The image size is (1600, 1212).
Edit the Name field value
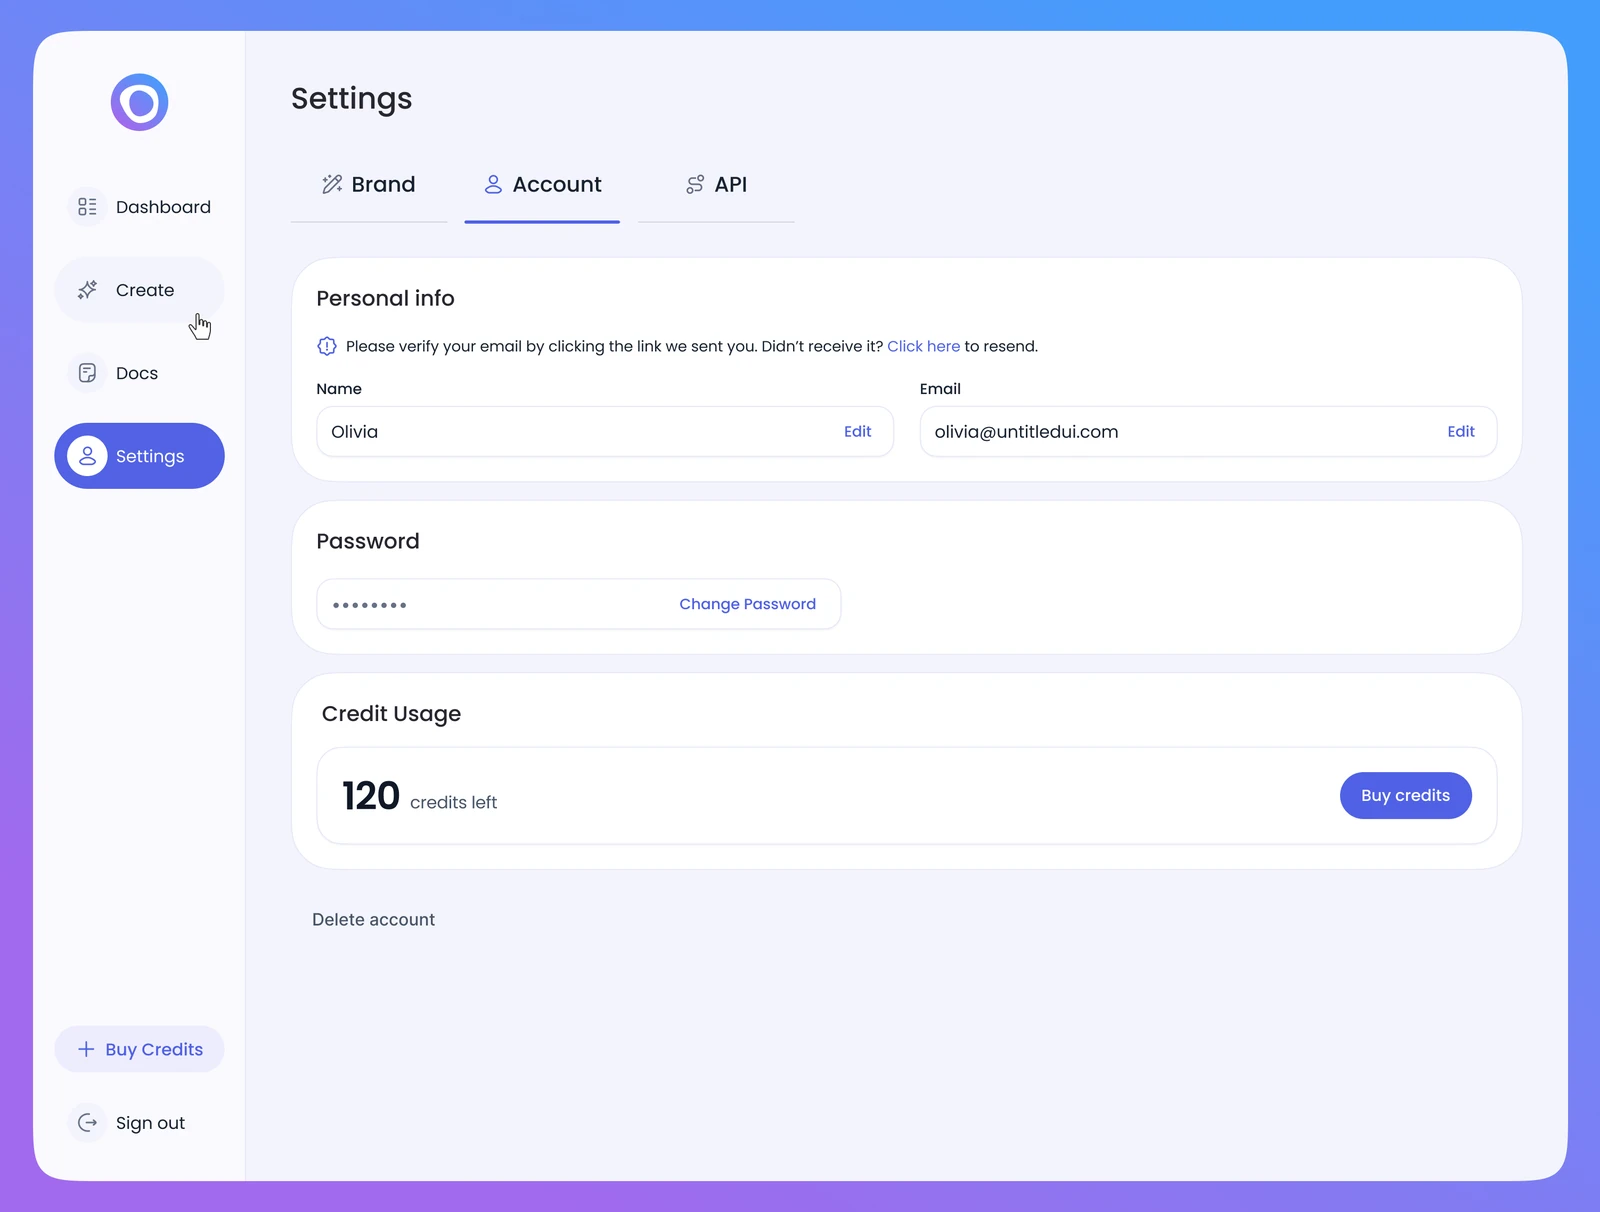click(857, 432)
